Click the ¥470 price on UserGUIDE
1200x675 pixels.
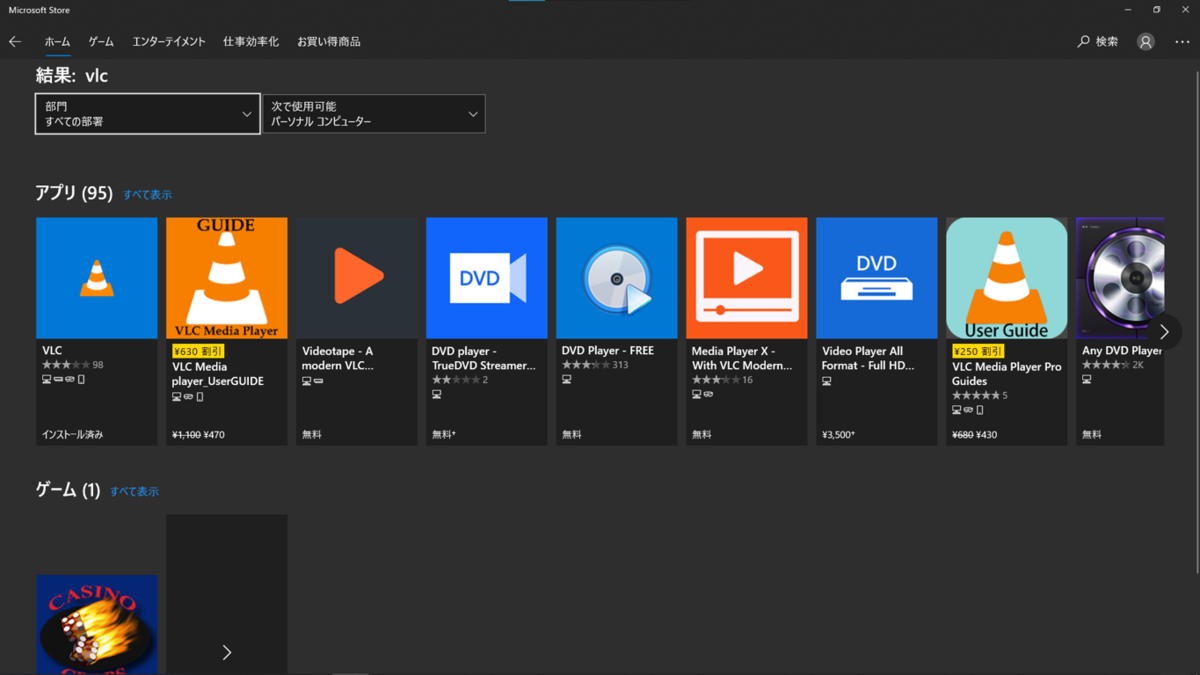[214, 435]
